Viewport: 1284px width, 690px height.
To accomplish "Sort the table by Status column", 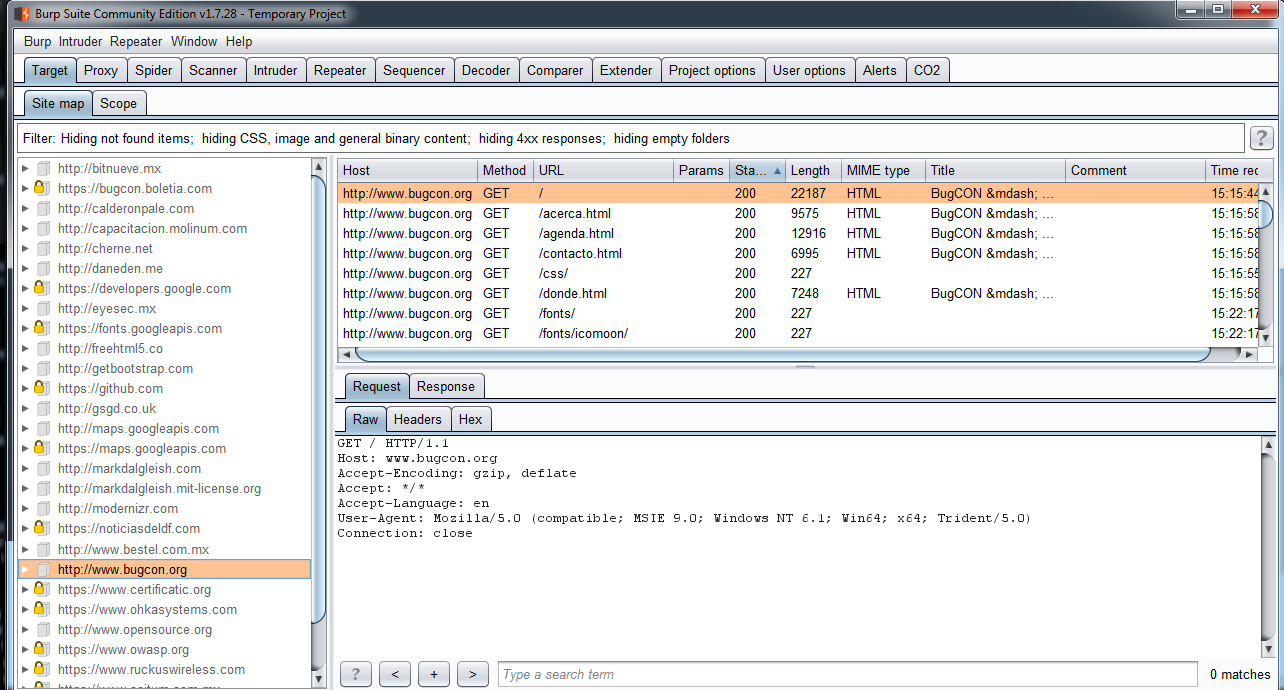I will (757, 170).
